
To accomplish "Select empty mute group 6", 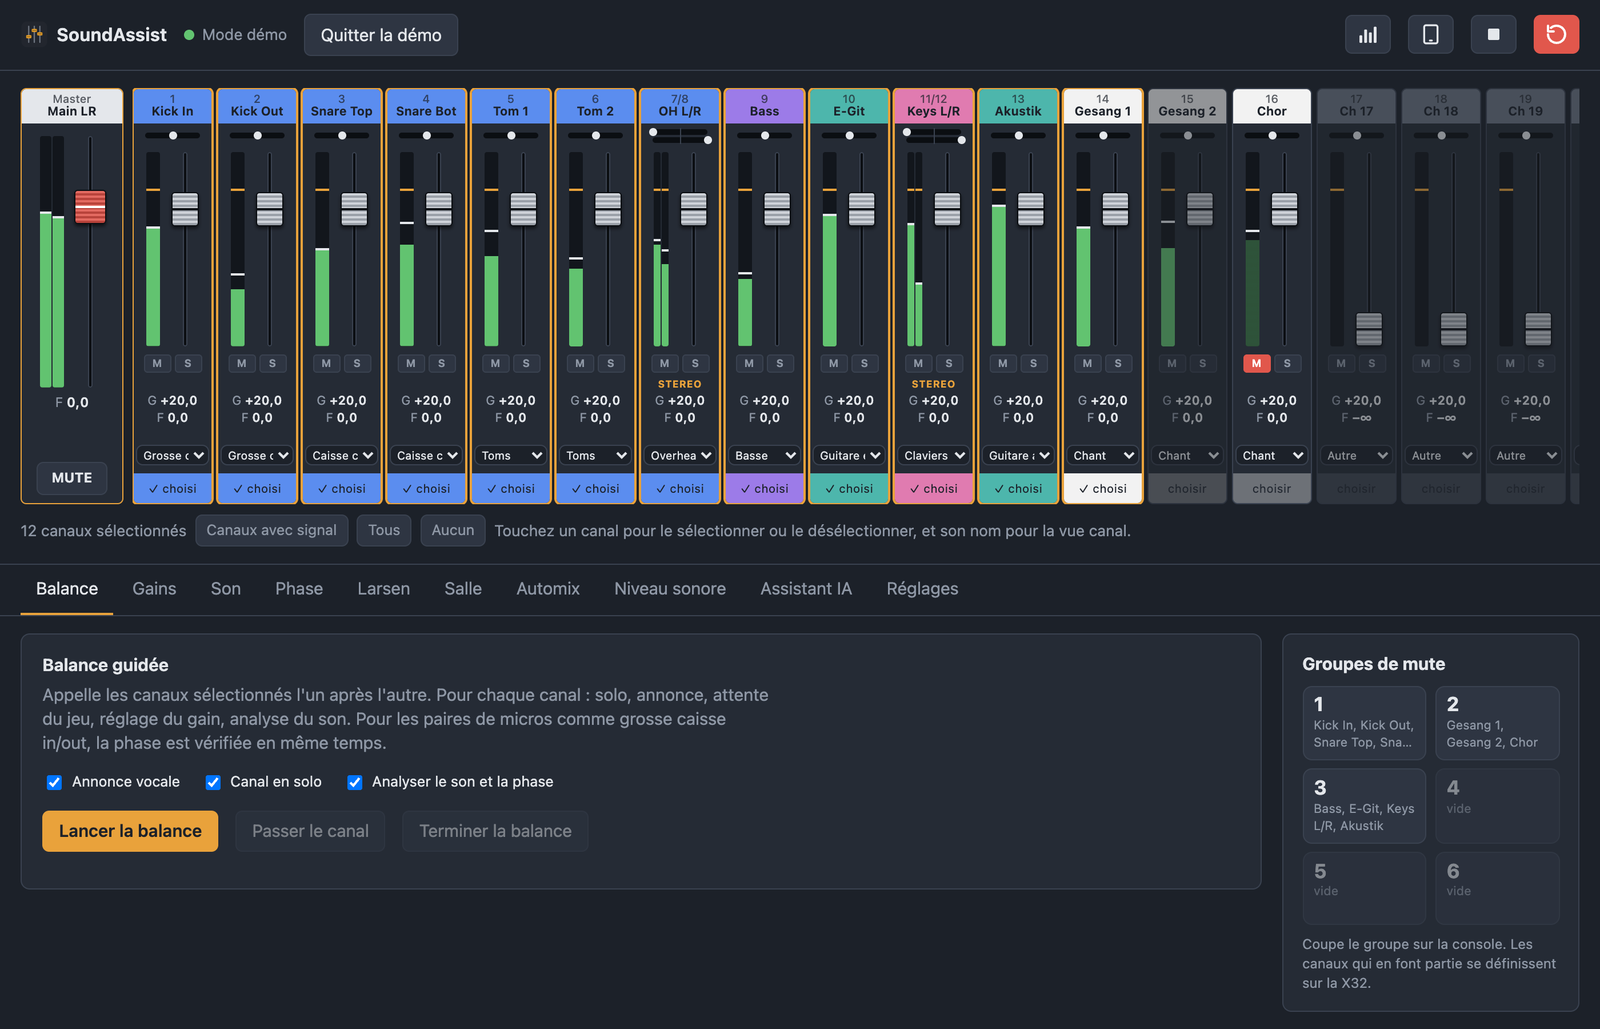I will tap(1497, 888).
